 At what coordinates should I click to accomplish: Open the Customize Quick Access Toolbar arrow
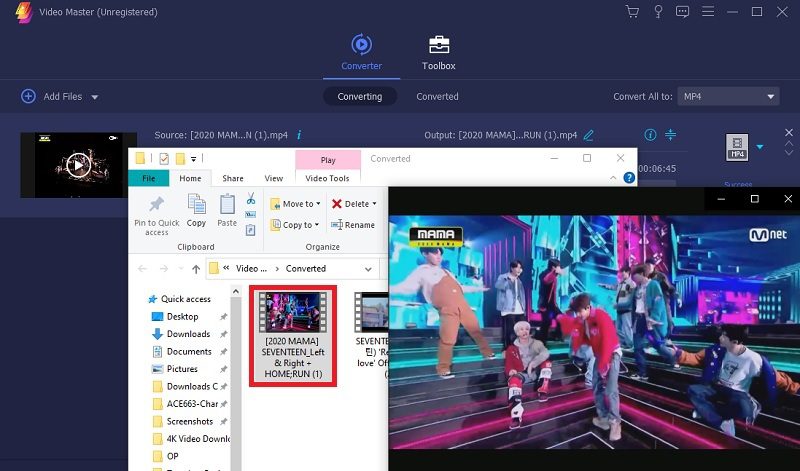click(193, 159)
